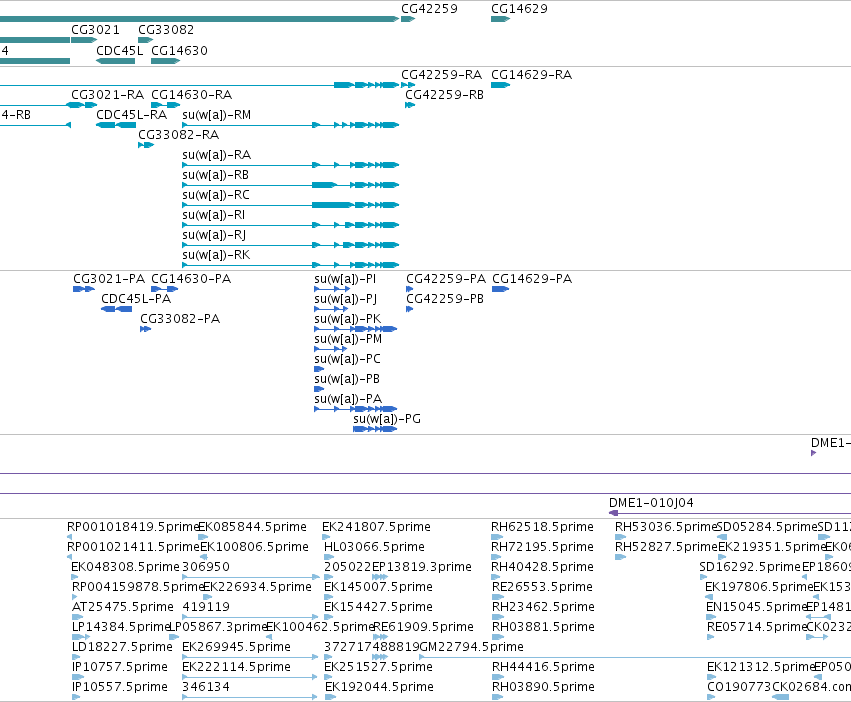851x702 pixels.
Task: Select the su(w[a])-RI transcript label
Action: 214,215
